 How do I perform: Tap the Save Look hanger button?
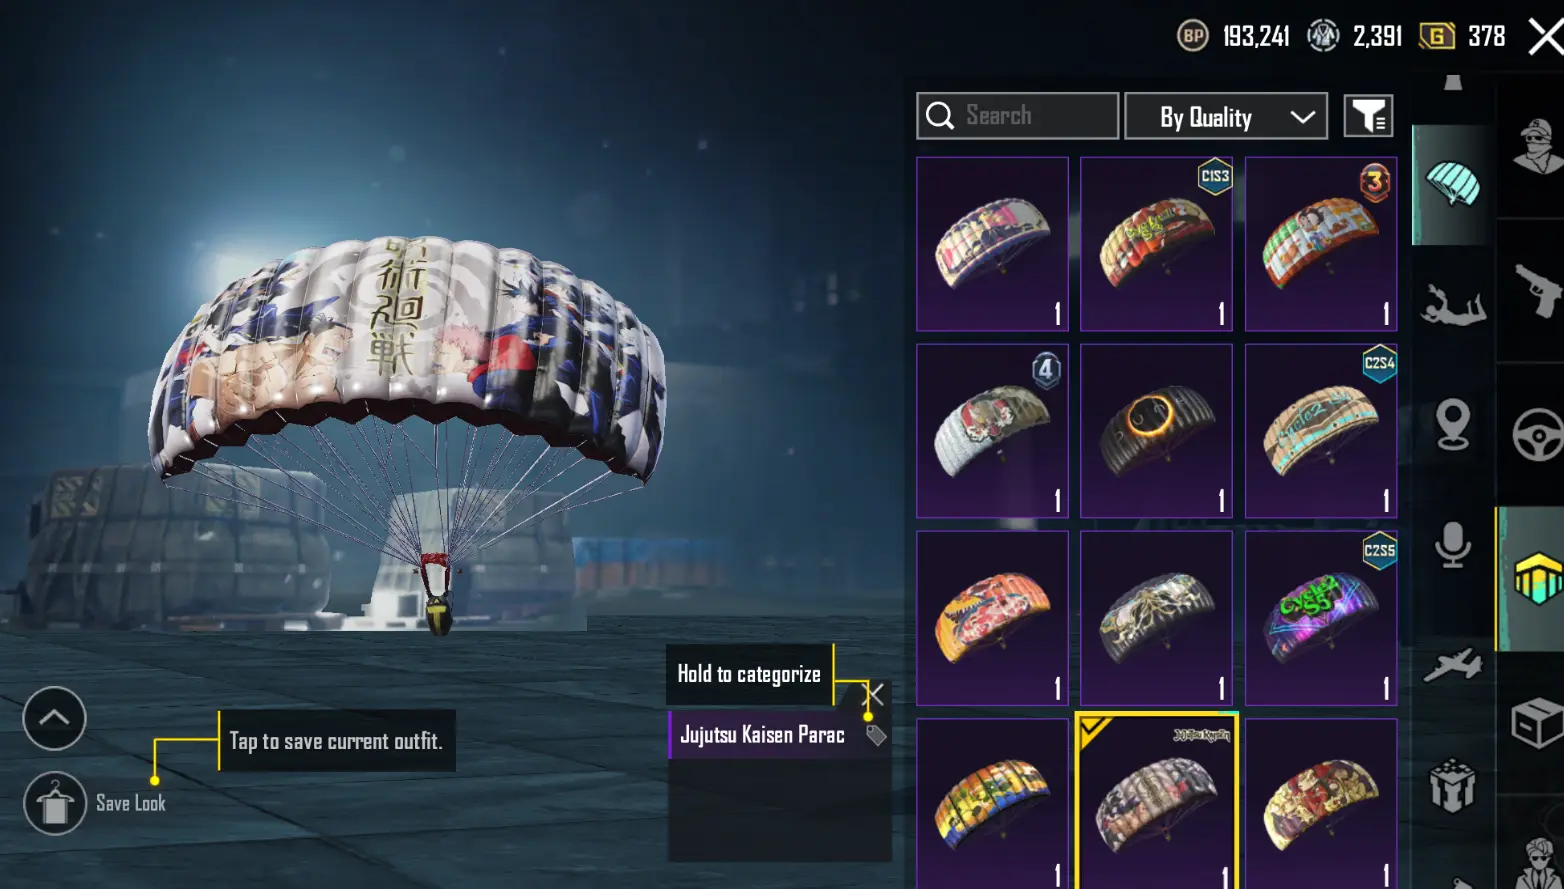tap(55, 804)
